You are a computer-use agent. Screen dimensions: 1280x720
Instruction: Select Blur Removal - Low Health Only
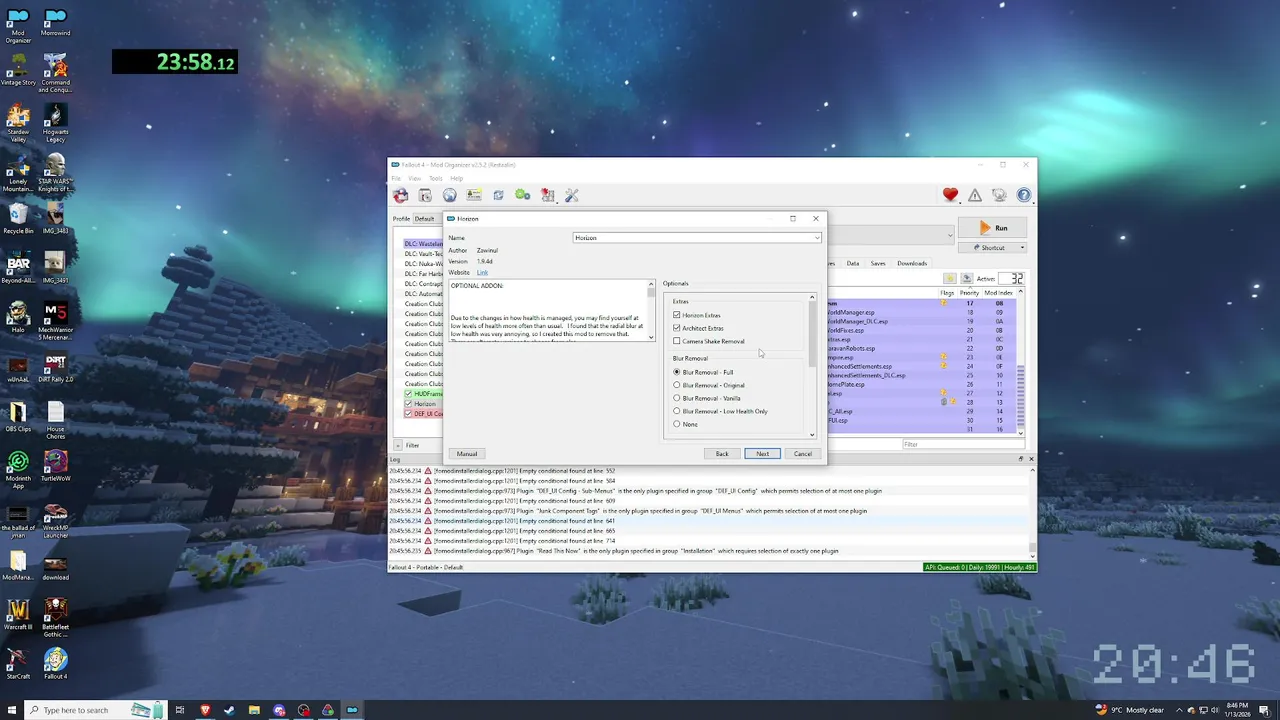677,411
